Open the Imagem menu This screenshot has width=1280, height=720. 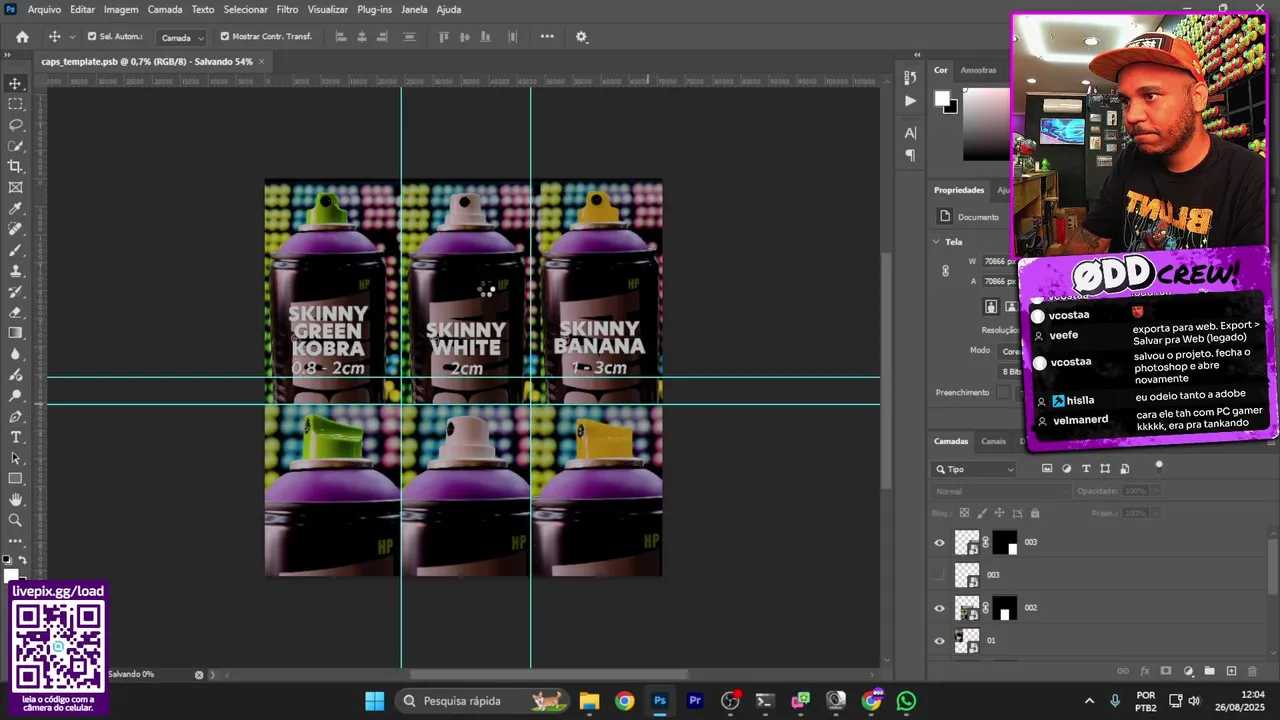pos(121,9)
